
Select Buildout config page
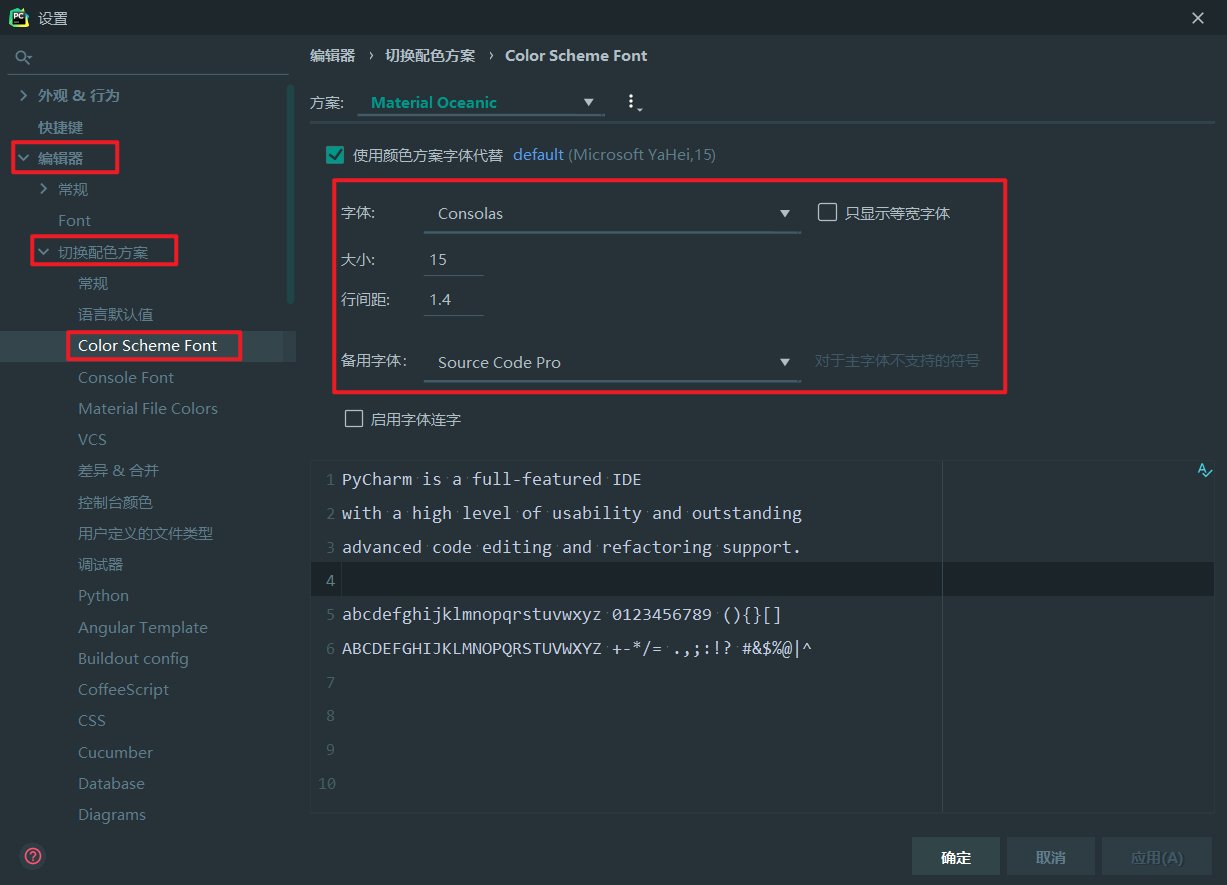point(133,658)
